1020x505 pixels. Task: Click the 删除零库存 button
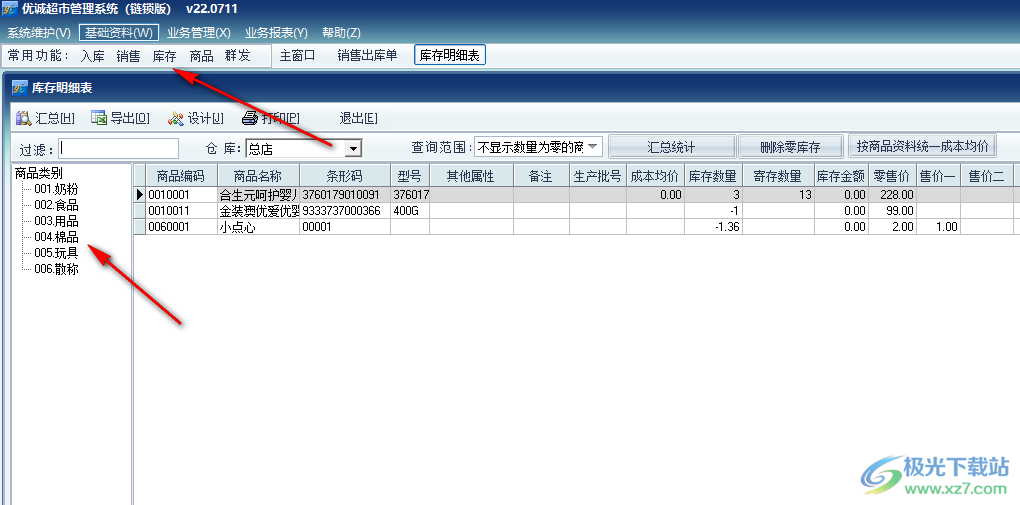click(790, 147)
